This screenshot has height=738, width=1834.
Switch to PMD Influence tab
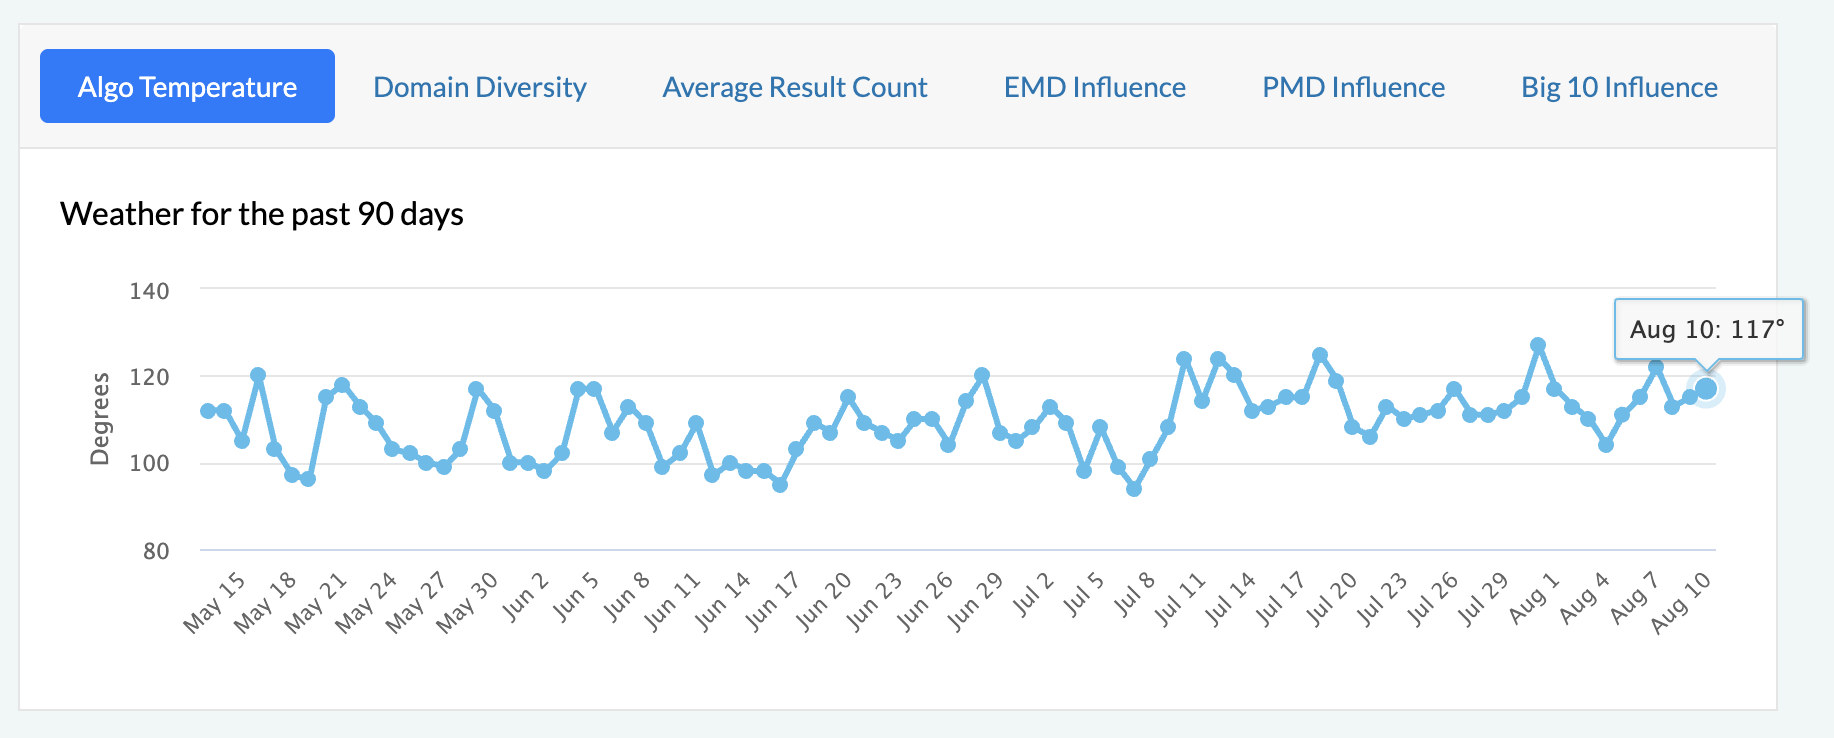1353,87
